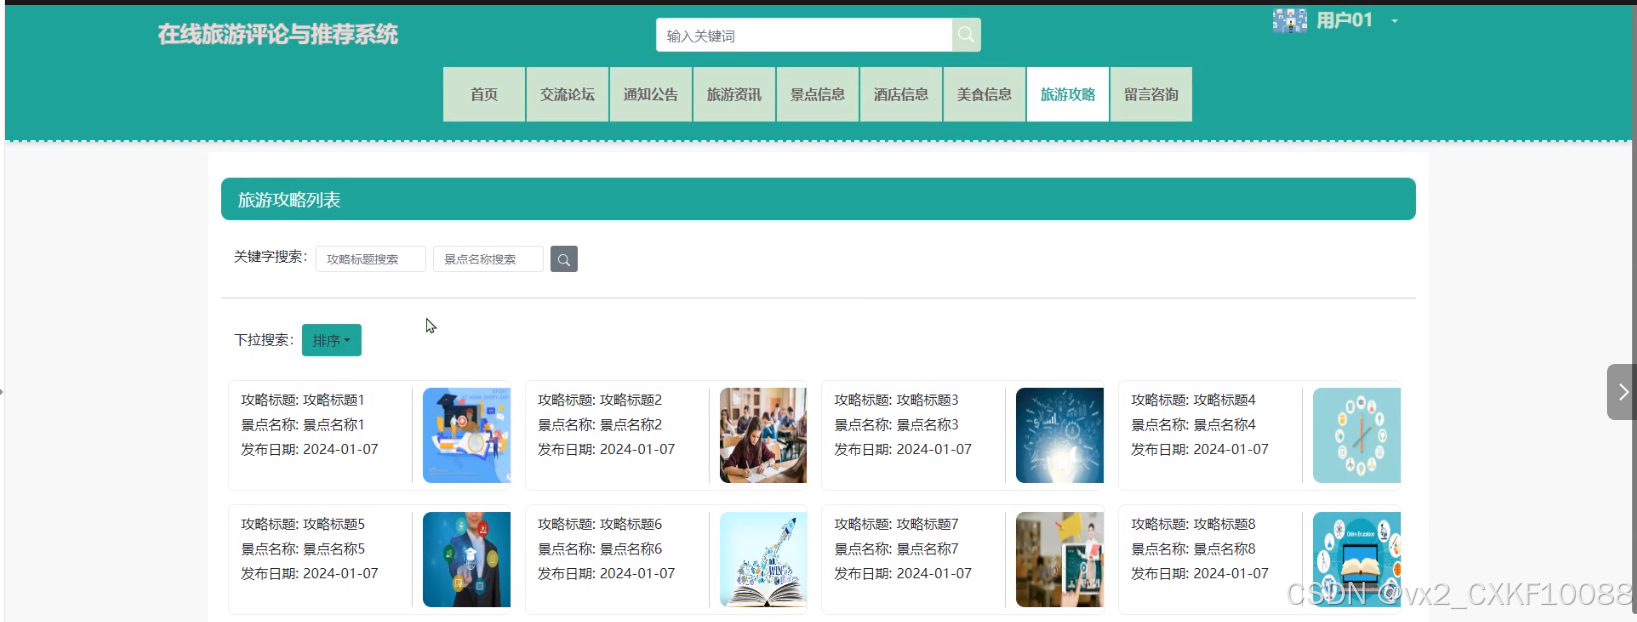Click the text 攻略标题: 攻略标题2

[x=600, y=400]
